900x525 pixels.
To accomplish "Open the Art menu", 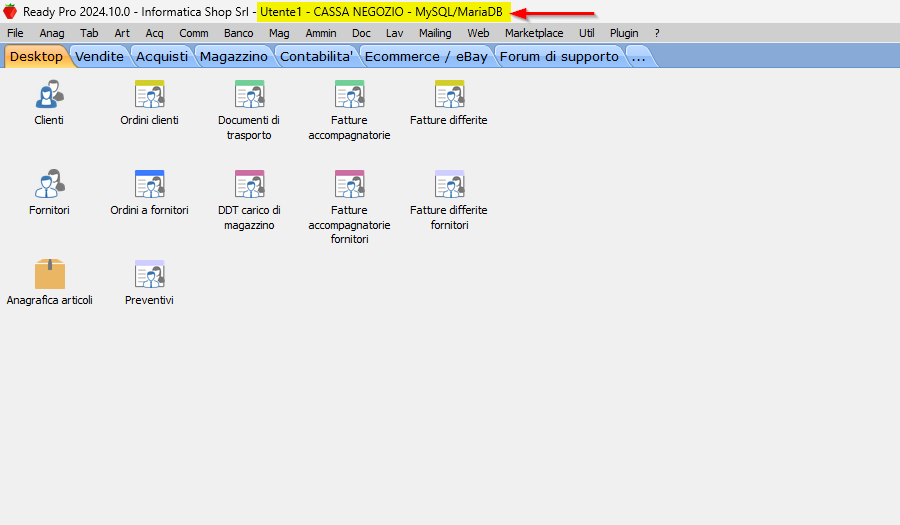I will tap(122, 33).
